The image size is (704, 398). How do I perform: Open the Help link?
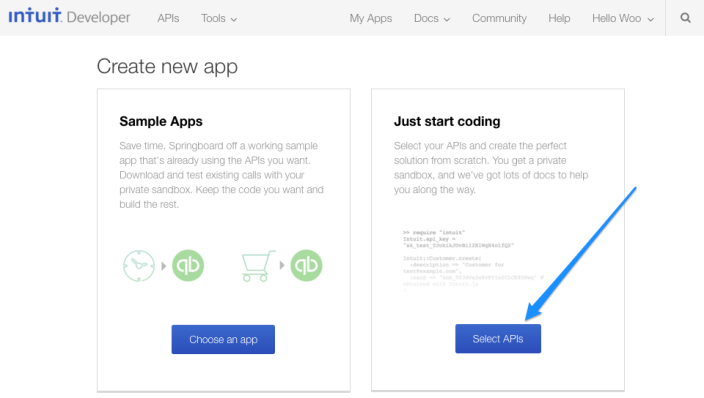tap(559, 18)
